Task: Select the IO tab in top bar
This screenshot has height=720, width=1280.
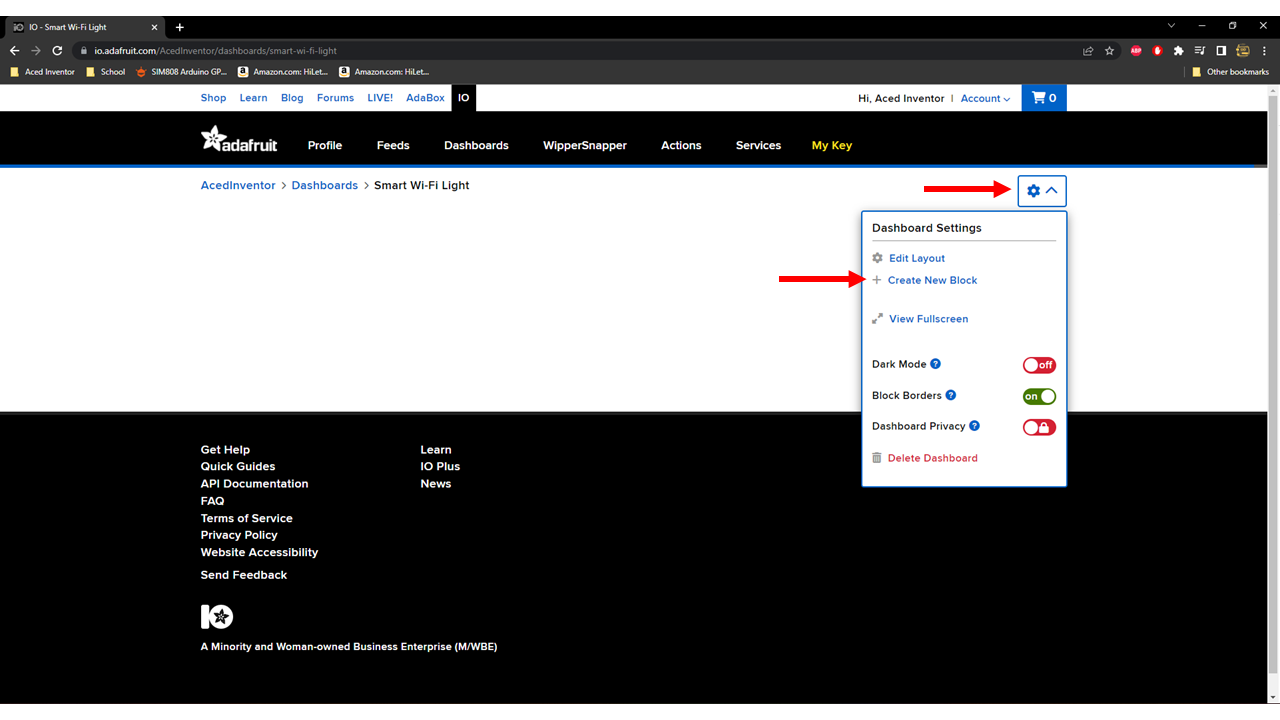Action: [463, 98]
